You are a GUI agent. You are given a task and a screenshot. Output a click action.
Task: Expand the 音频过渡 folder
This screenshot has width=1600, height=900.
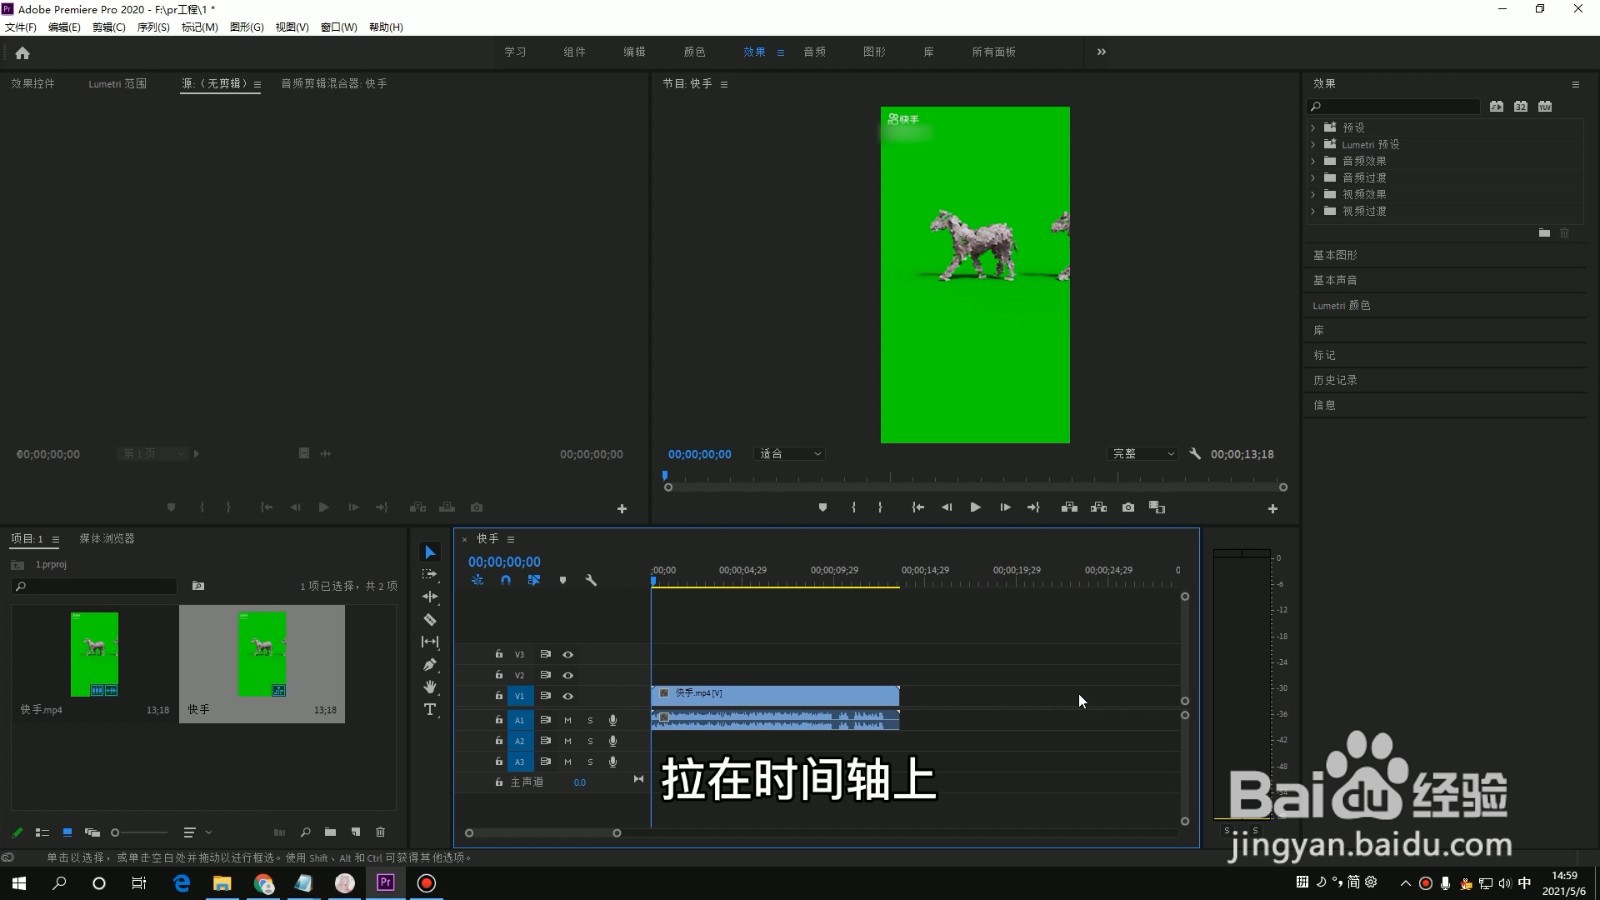(x=1313, y=178)
